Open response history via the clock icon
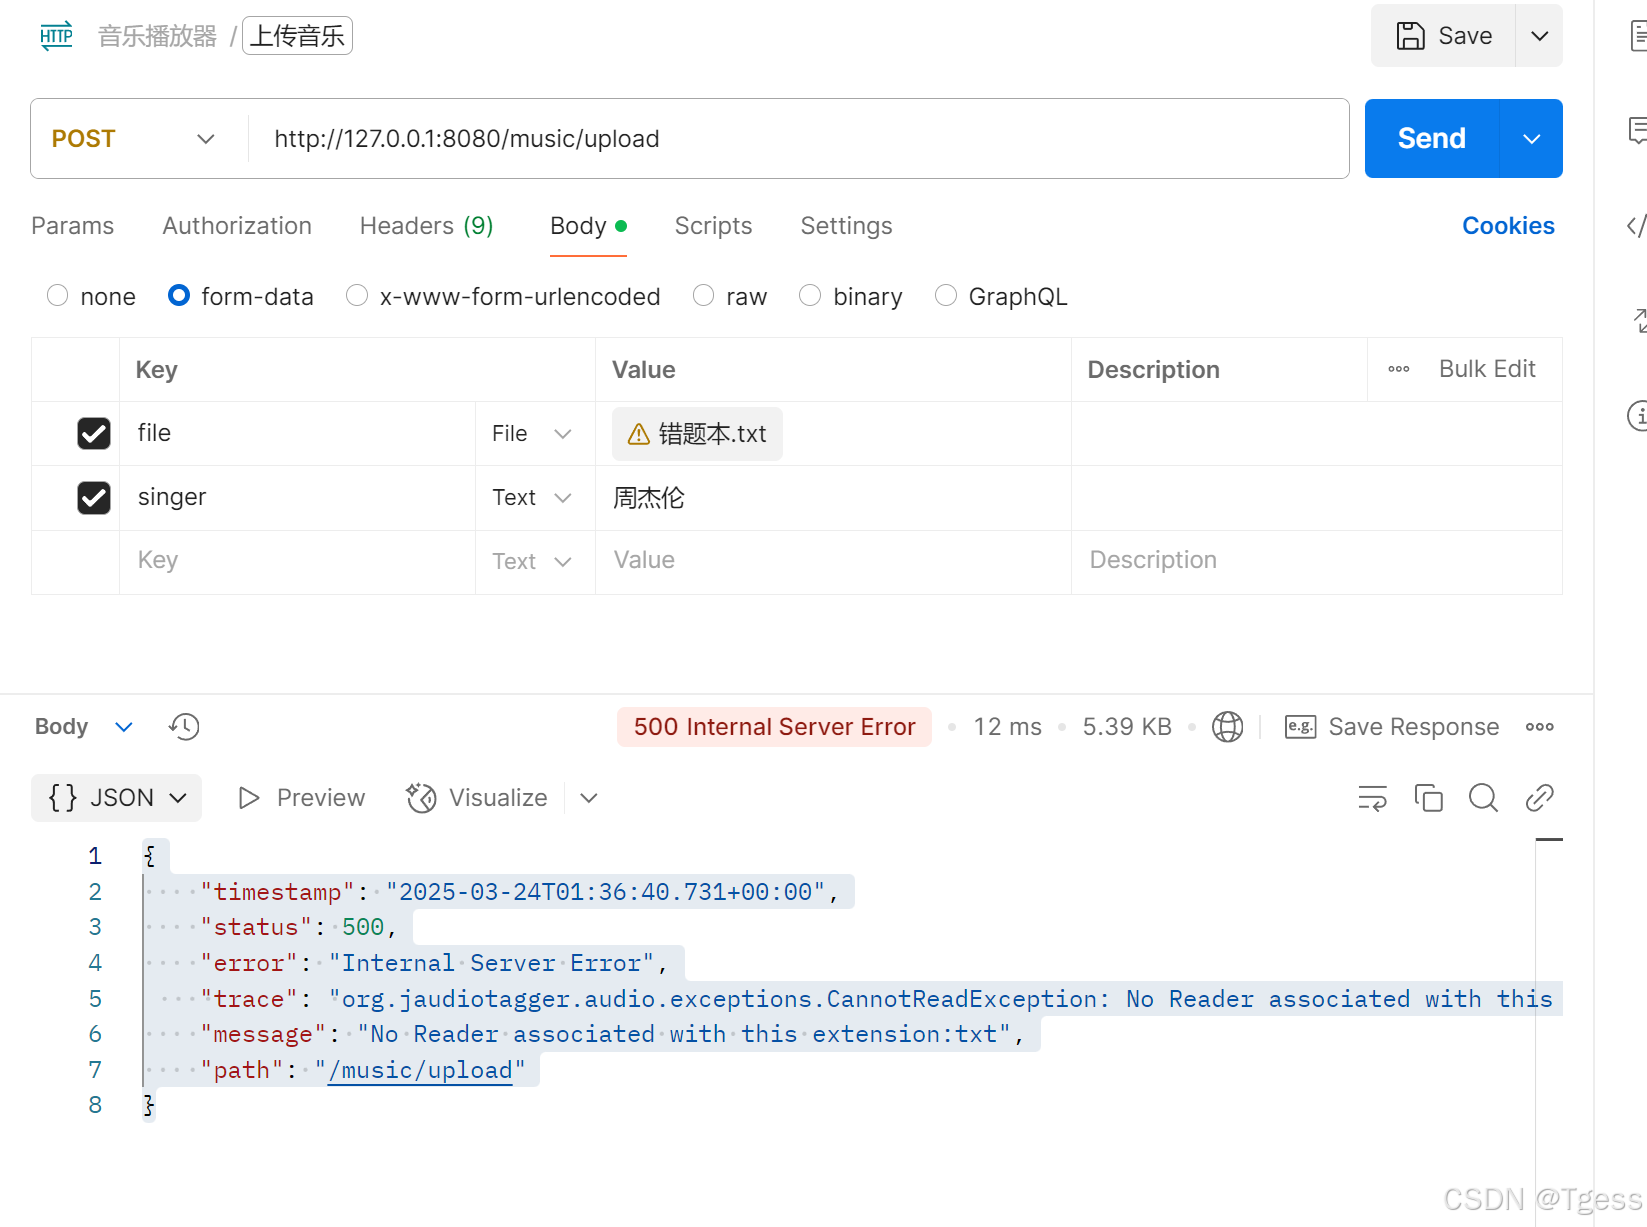The width and height of the screenshot is (1647, 1227). [183, 726]
